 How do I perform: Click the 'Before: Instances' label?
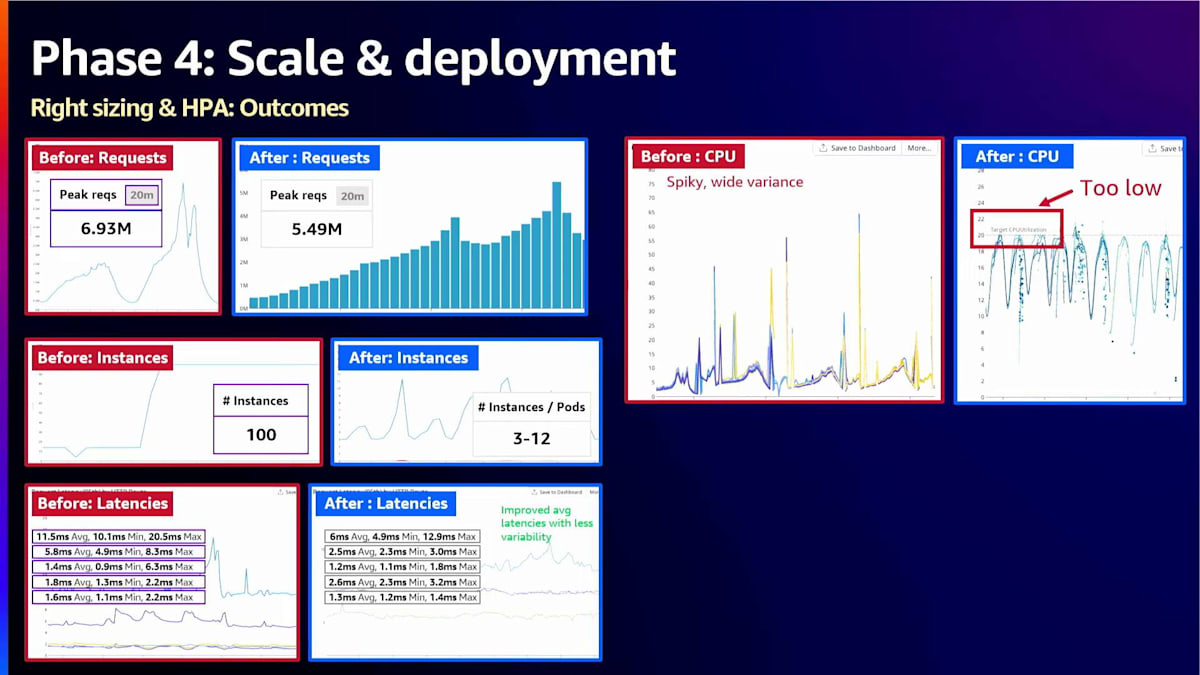pyautogui.click(x=103, y=357)
